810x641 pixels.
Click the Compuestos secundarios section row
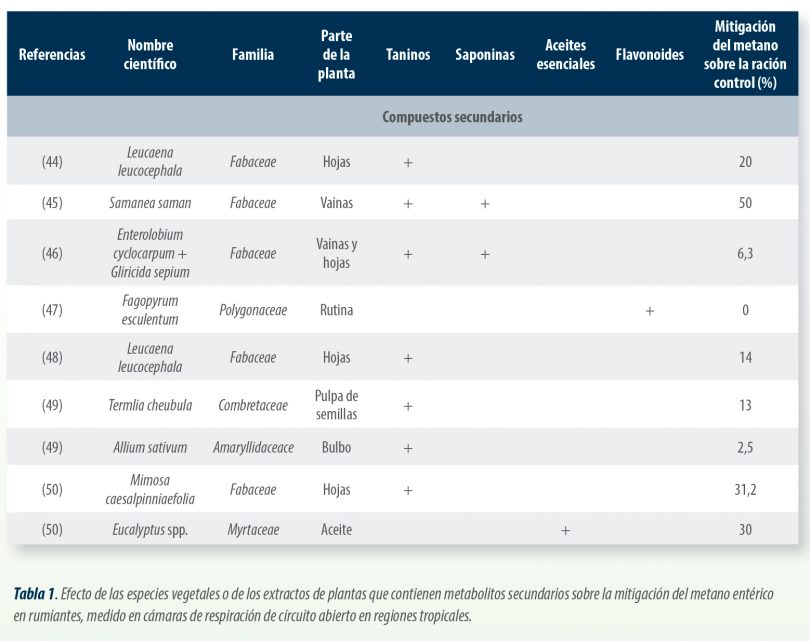pyautogui.click(x=452, y=117)
